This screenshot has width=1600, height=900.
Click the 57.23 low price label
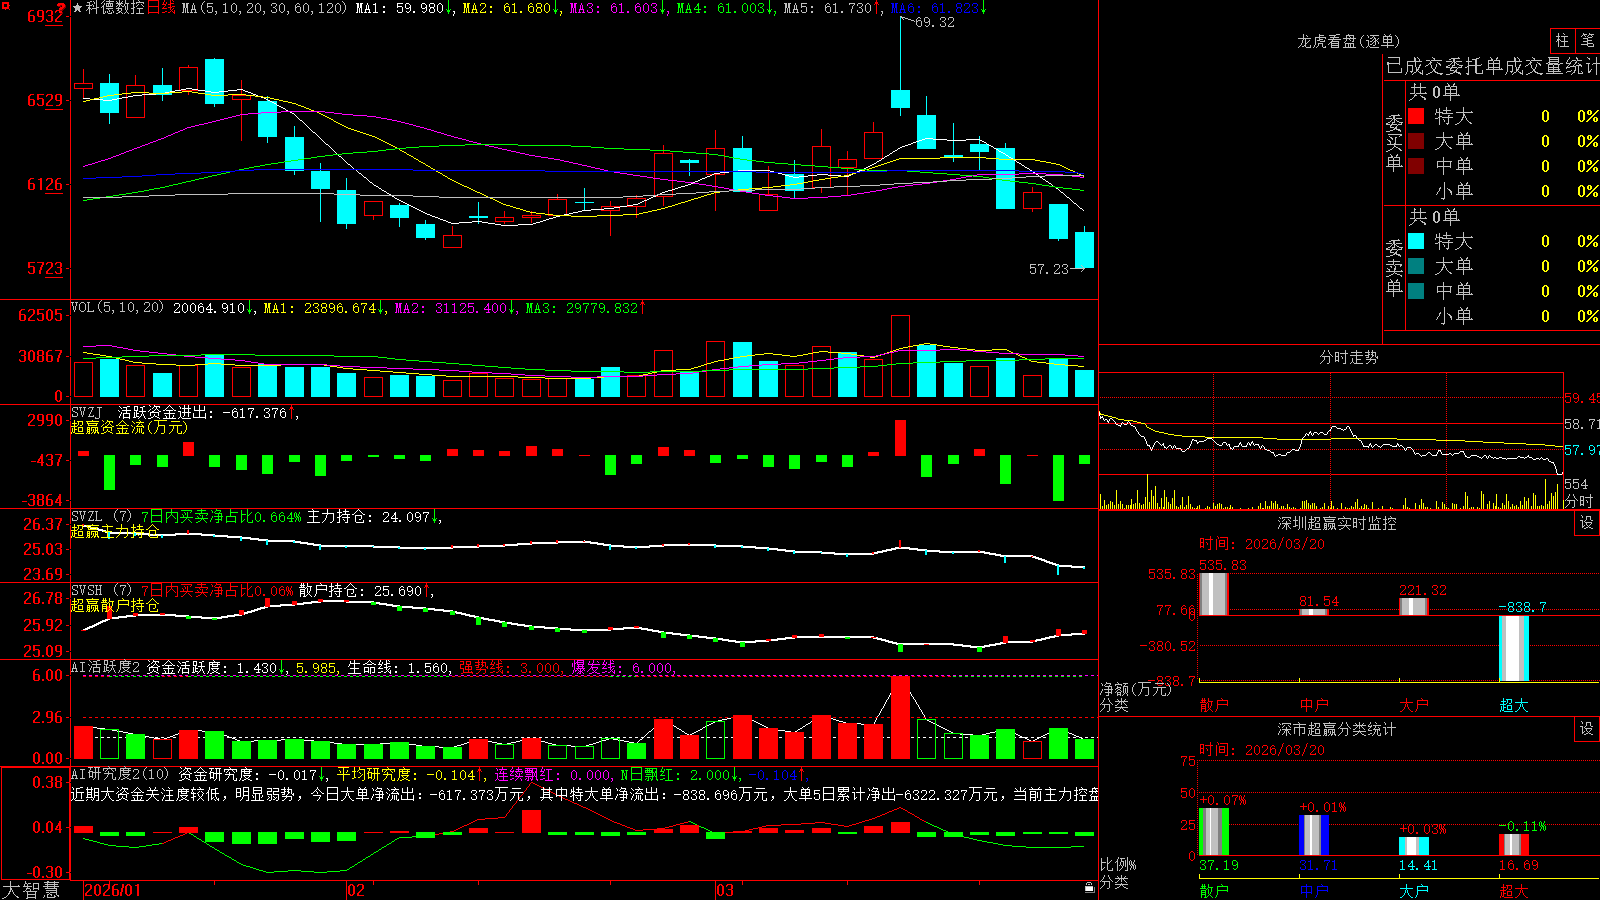click(1049, 269)
